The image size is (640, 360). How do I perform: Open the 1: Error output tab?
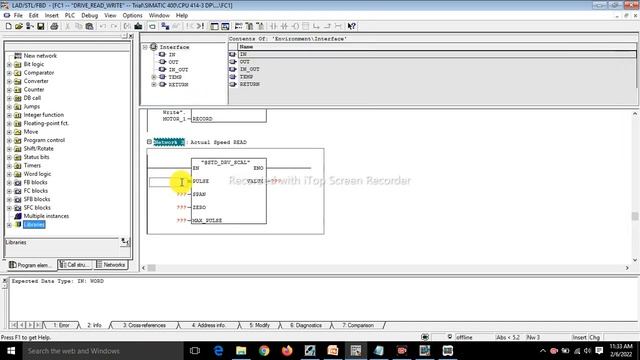[61, 325]
